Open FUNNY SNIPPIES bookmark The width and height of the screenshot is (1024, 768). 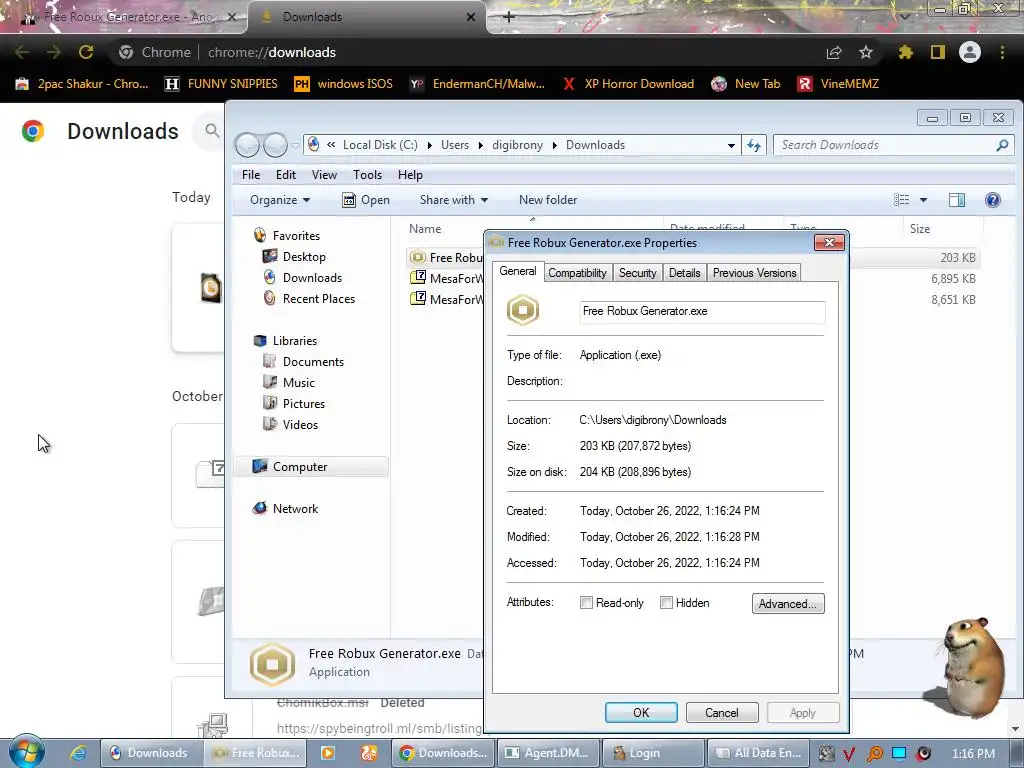221,84
